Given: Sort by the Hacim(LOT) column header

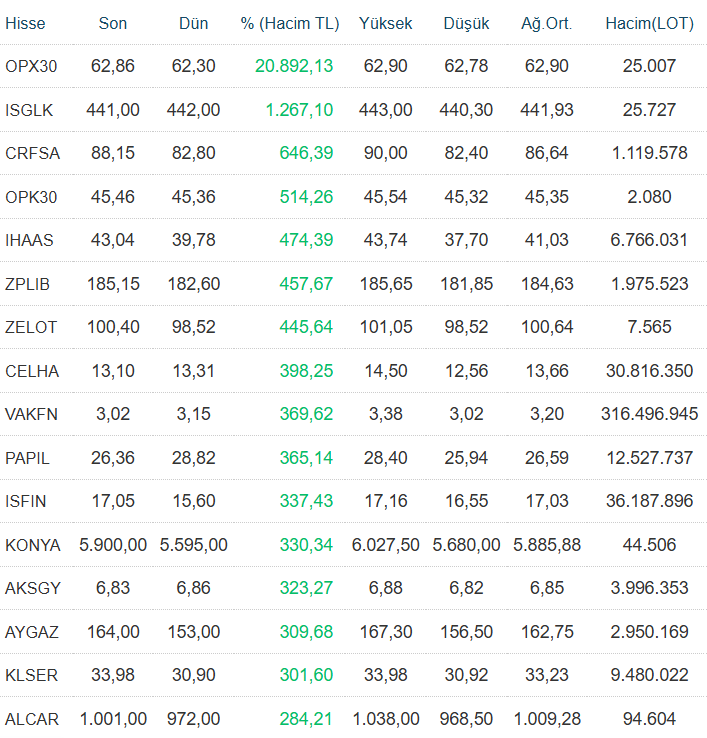Looking at the screenshot, I should pos(650,24).
